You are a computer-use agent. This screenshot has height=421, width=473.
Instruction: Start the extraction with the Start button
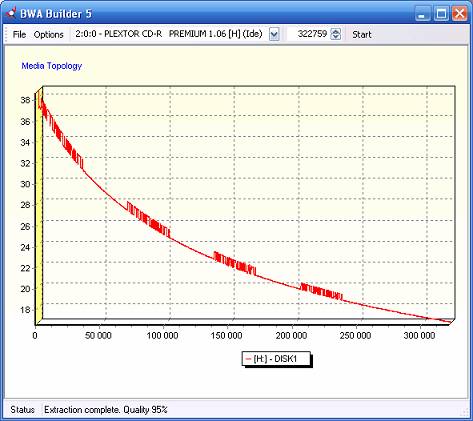tap(362, 34)
